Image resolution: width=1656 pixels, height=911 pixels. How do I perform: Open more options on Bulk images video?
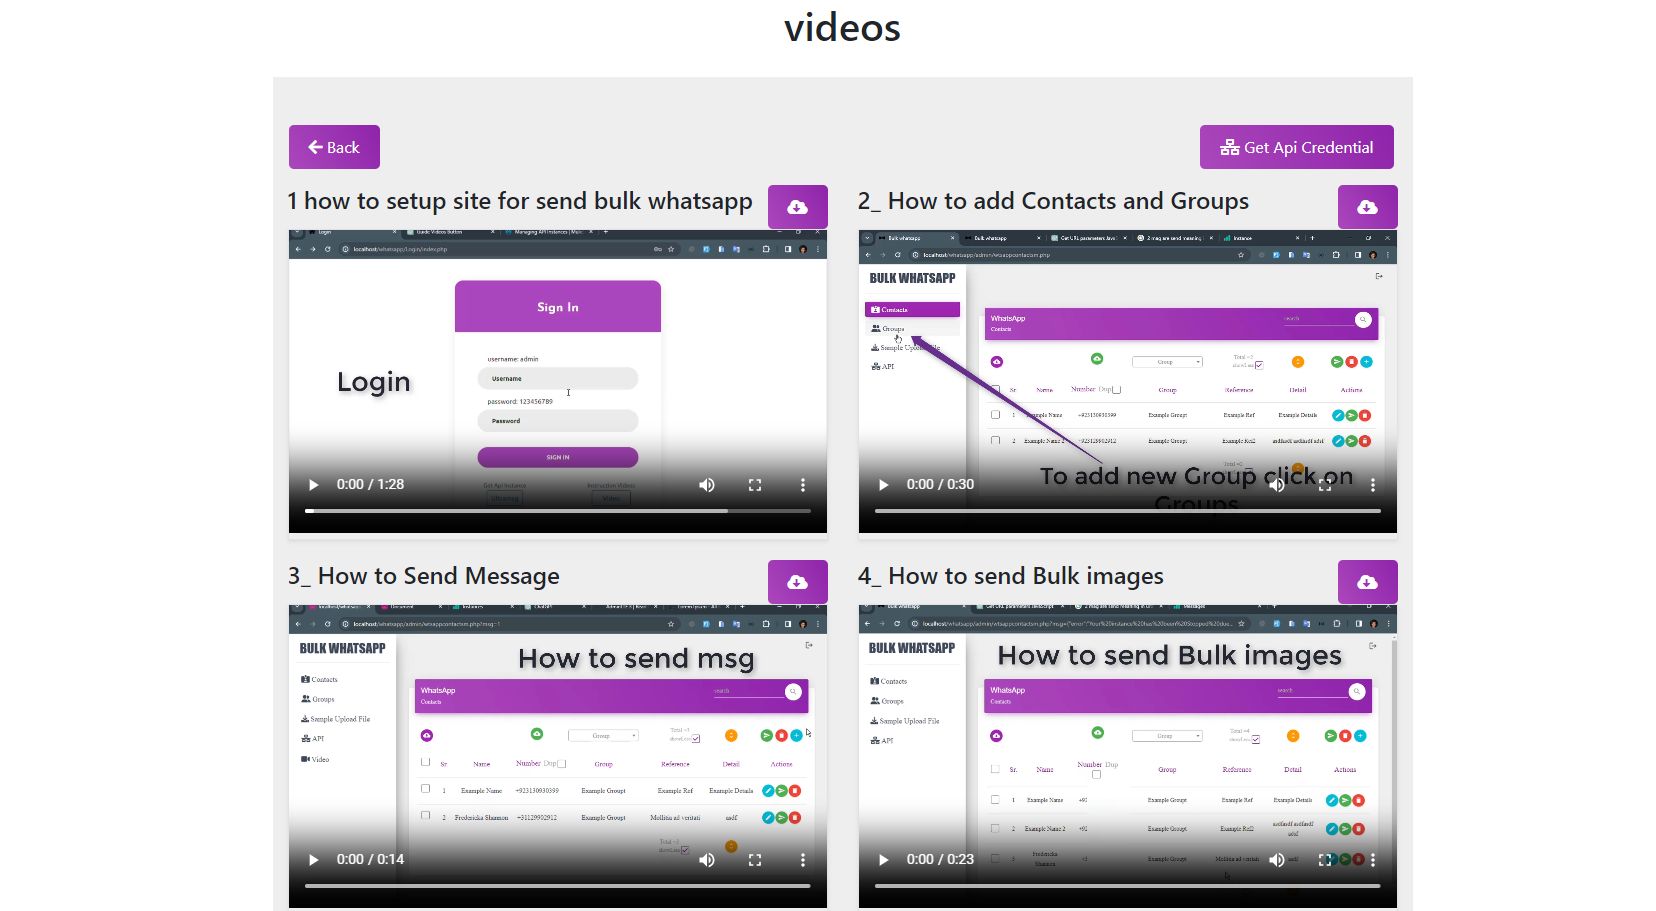point(1372,860)
